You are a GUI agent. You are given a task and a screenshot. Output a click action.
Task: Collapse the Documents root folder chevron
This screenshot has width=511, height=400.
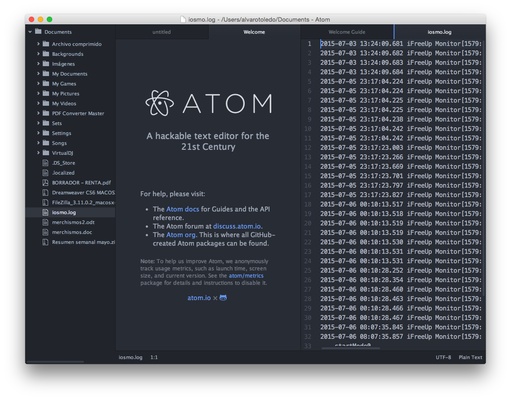pos(30,32)
